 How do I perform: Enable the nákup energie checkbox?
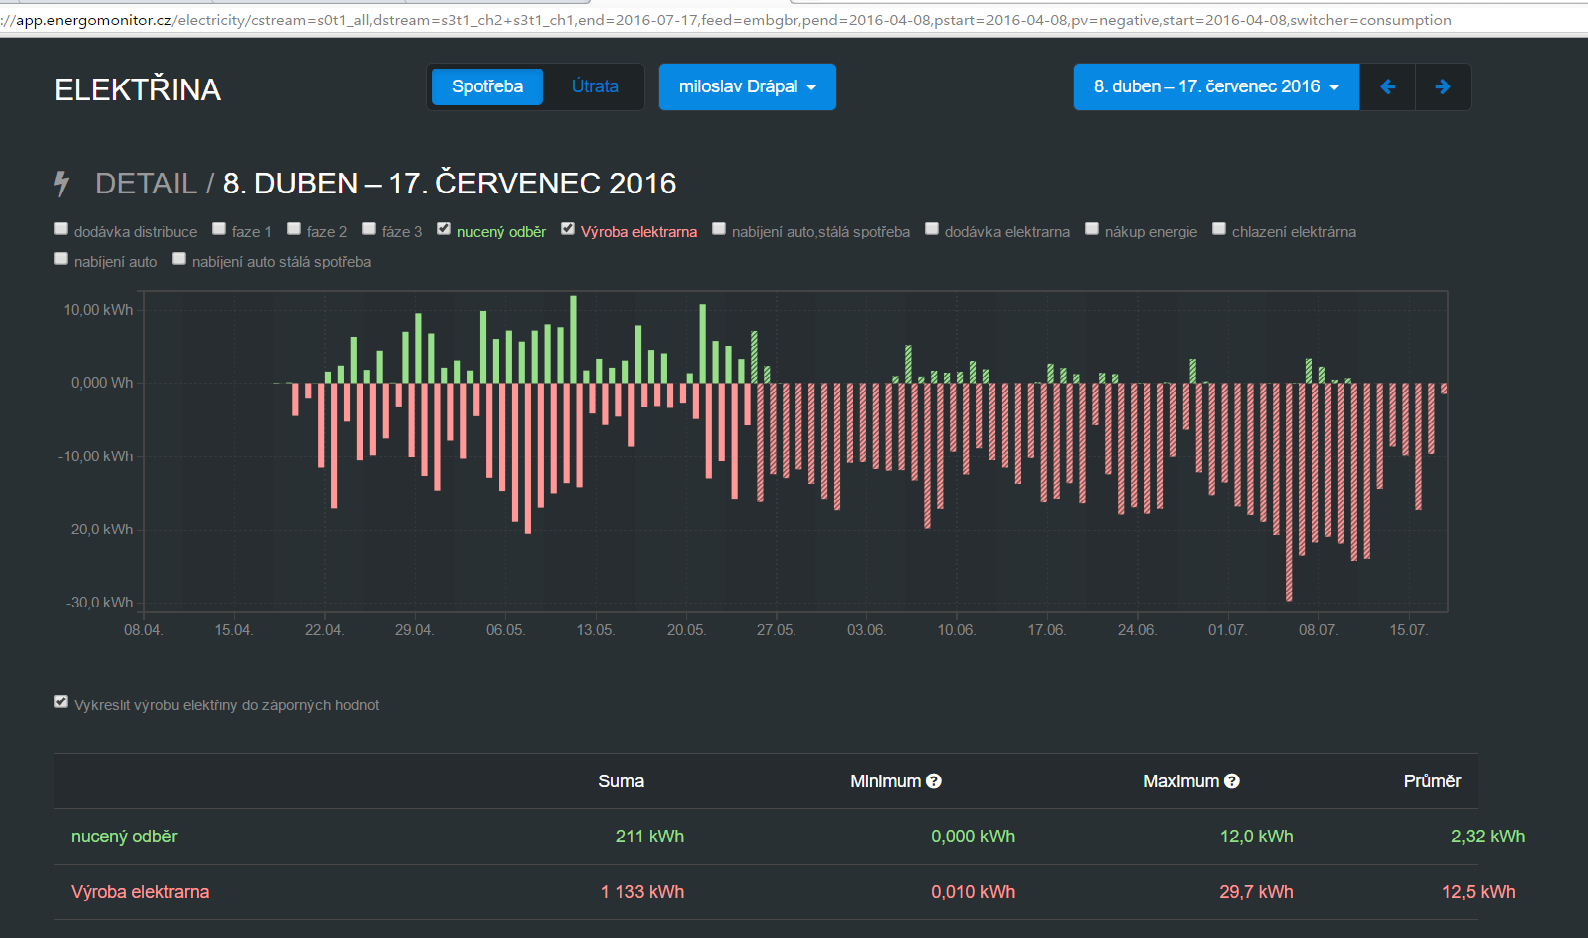coord(1092,229)
